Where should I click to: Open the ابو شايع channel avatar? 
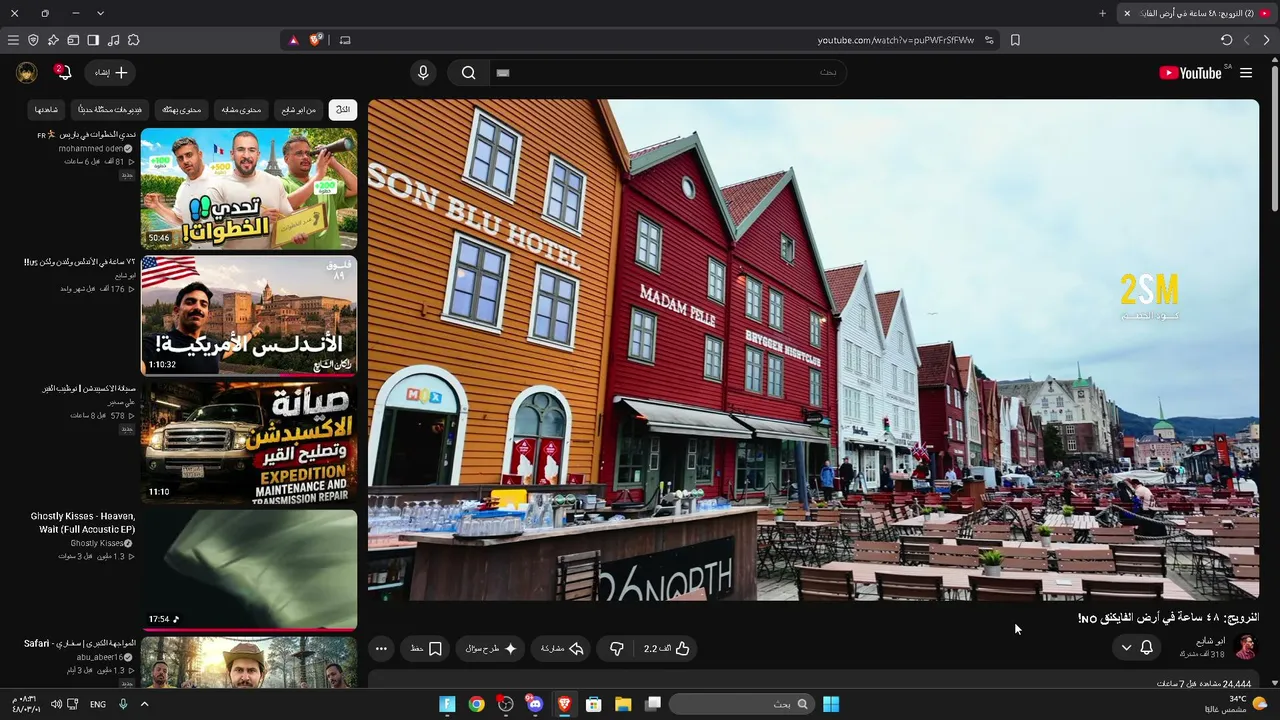[1245, 647]
